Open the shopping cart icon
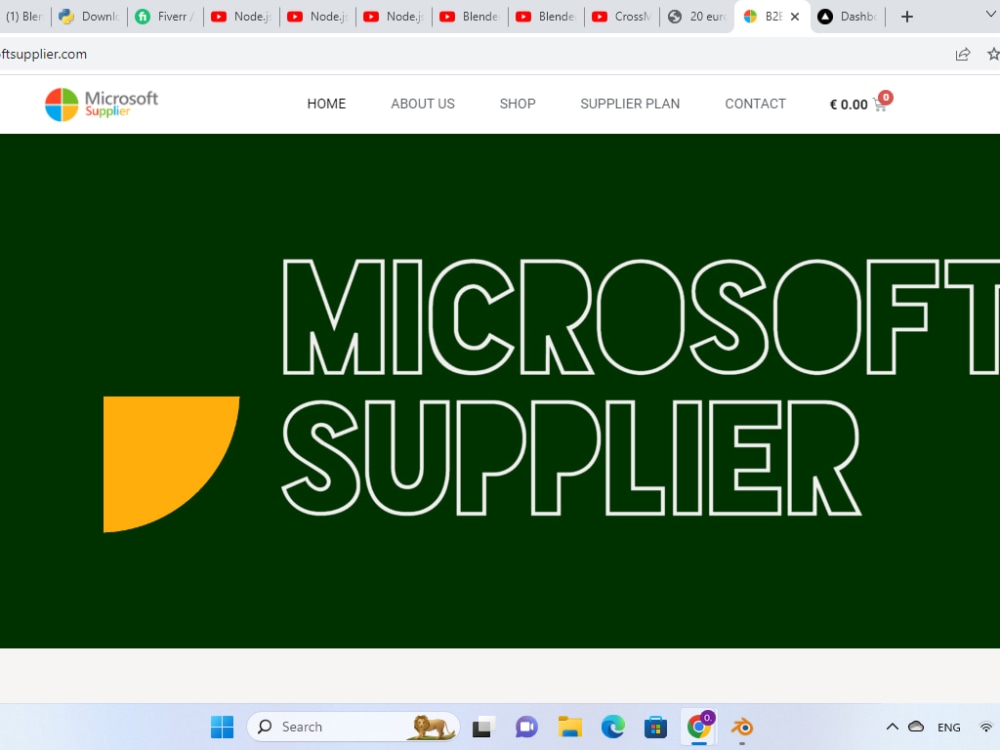 (881, 104)
